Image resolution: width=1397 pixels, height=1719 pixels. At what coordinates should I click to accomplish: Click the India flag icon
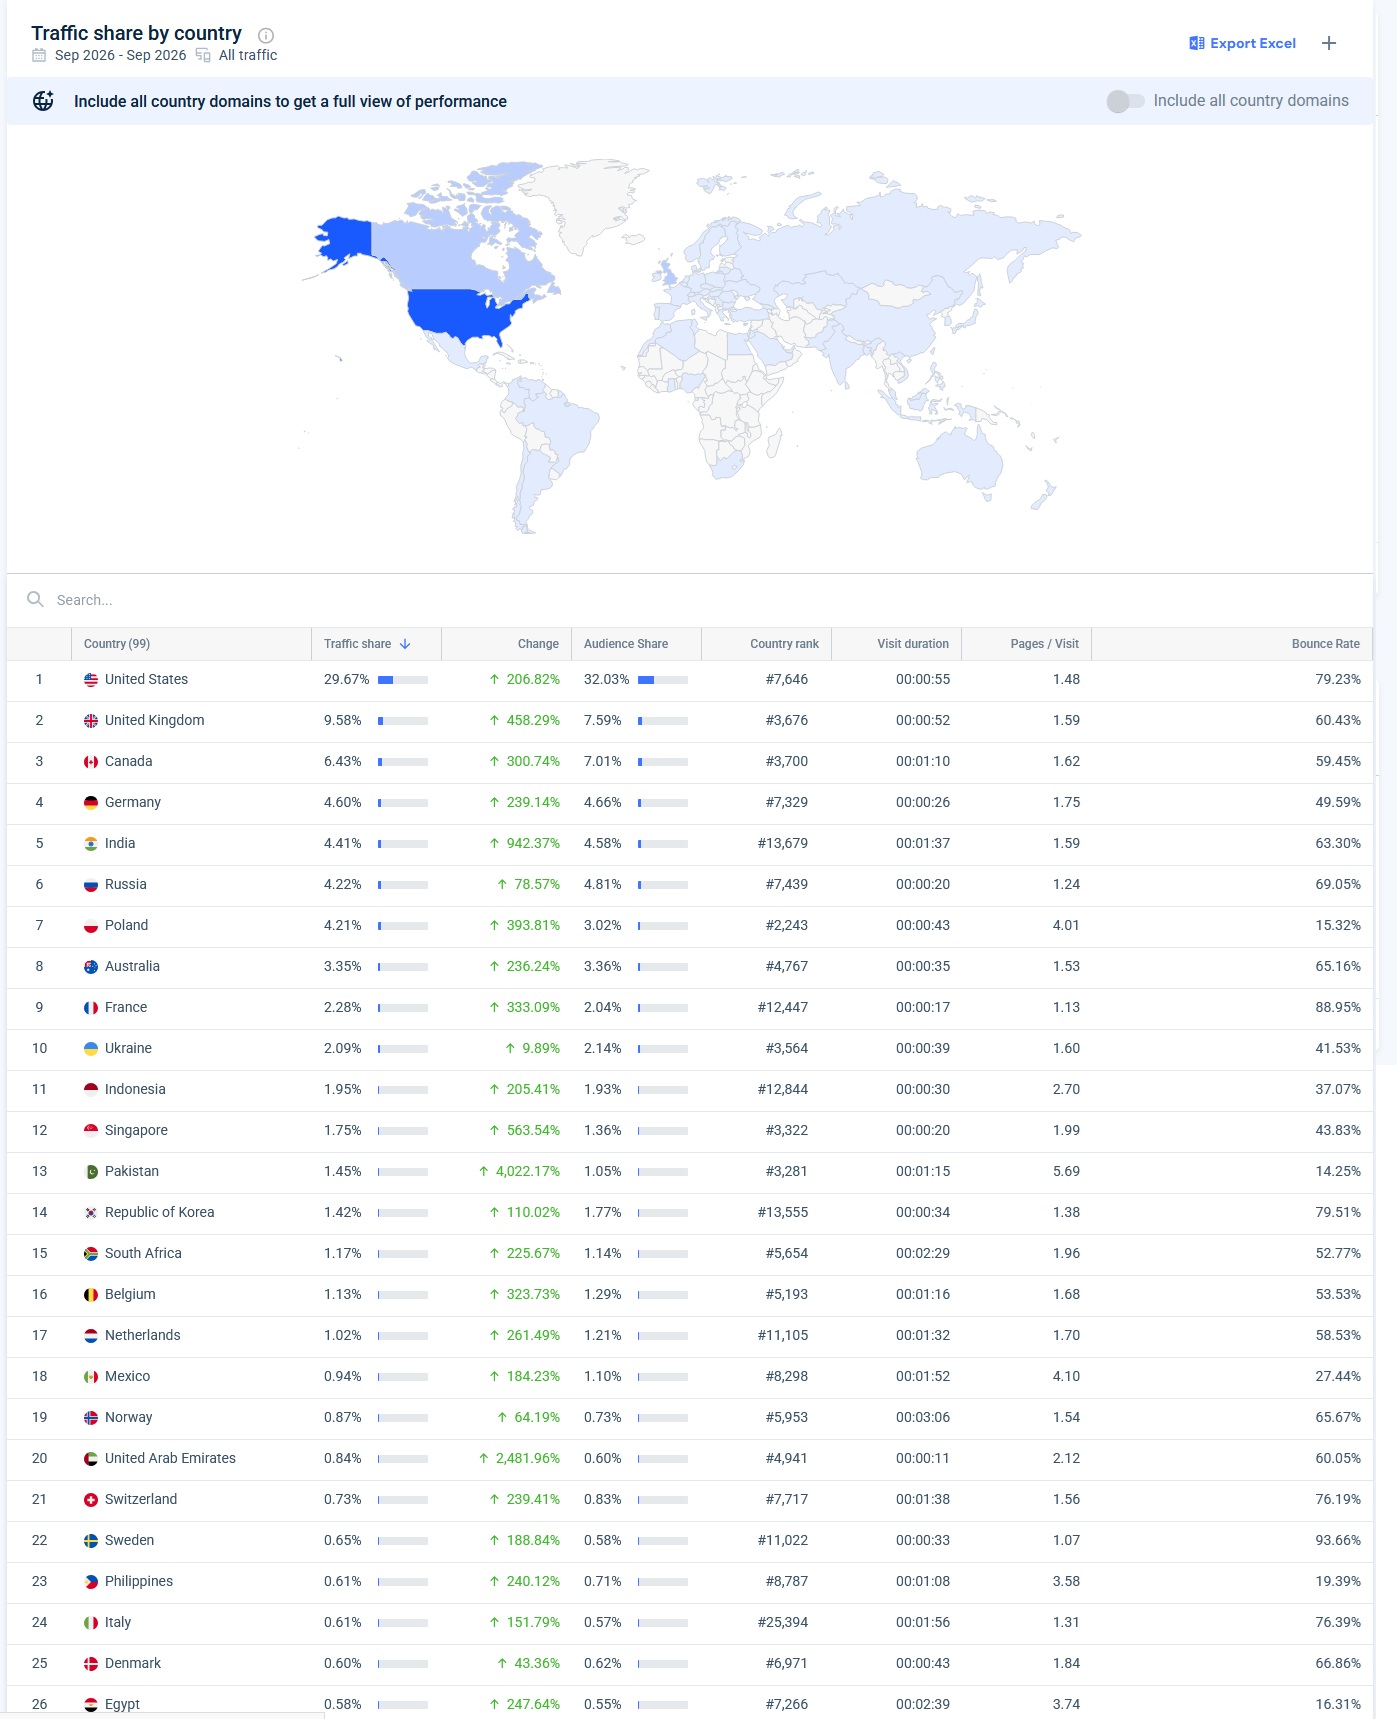[91, 844]
